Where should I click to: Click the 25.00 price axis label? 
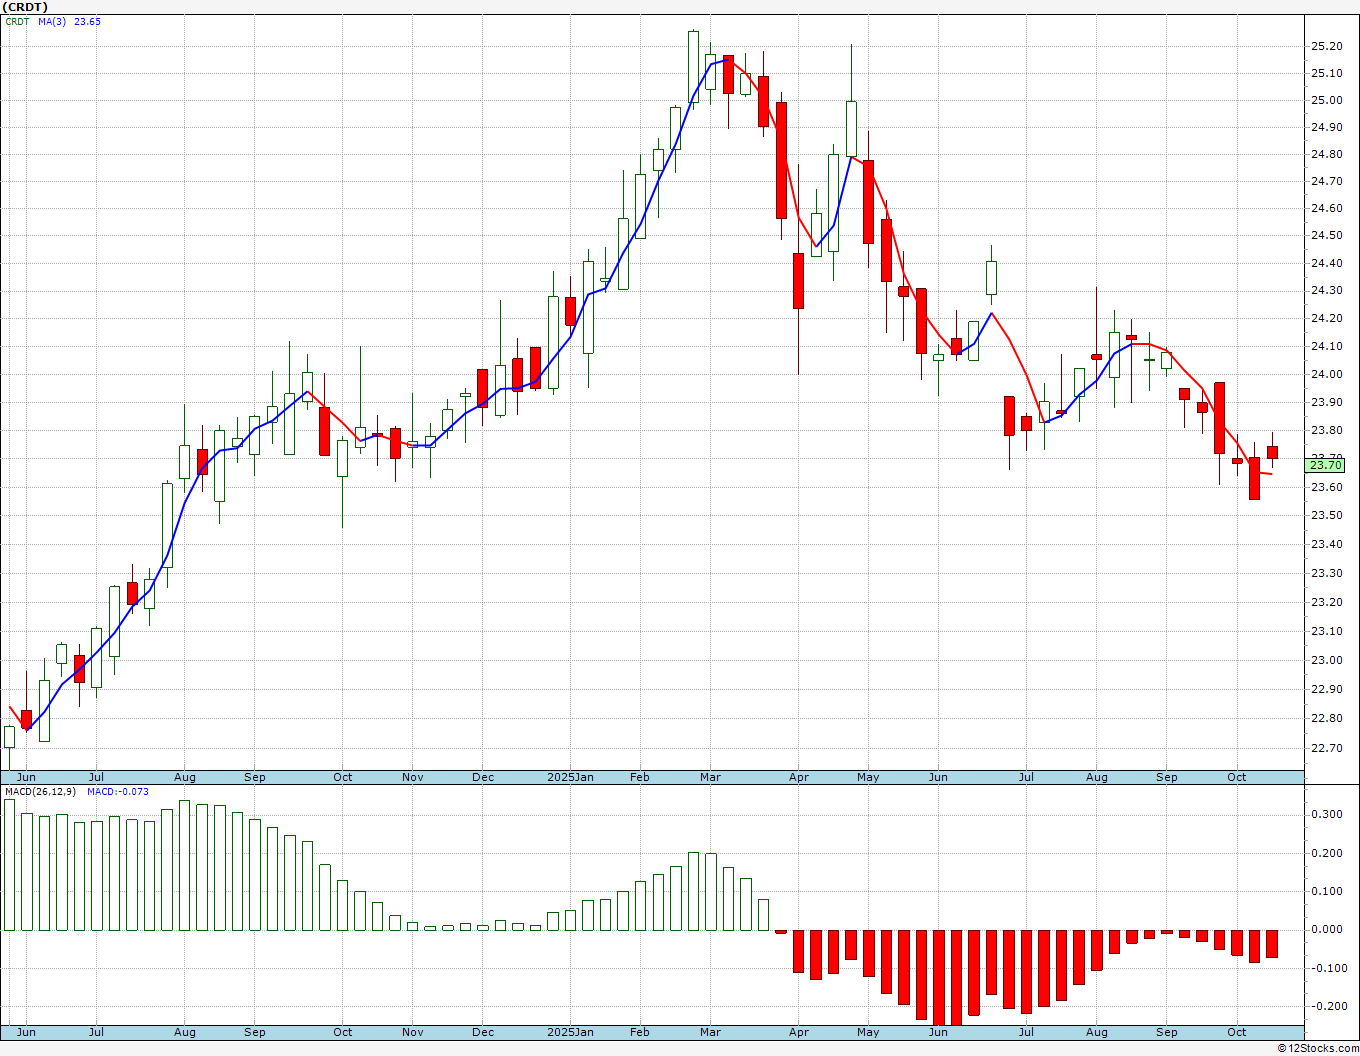pyautogui.click(x=1326, y=100)
